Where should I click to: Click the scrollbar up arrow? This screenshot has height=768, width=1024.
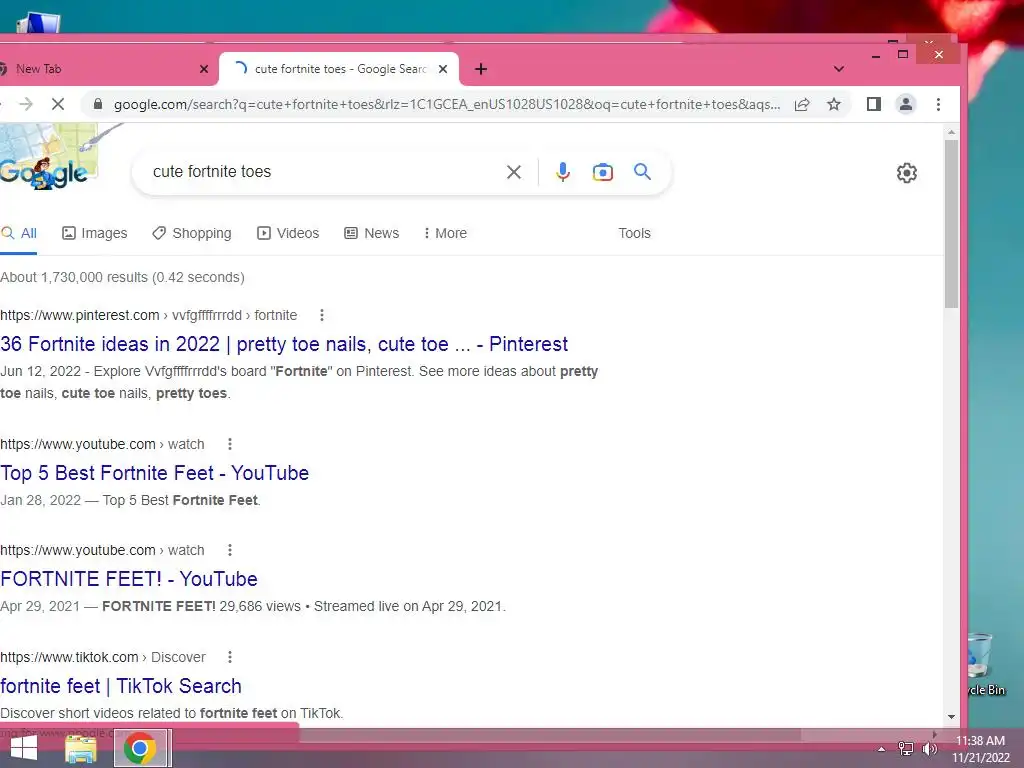coord(952,133)
